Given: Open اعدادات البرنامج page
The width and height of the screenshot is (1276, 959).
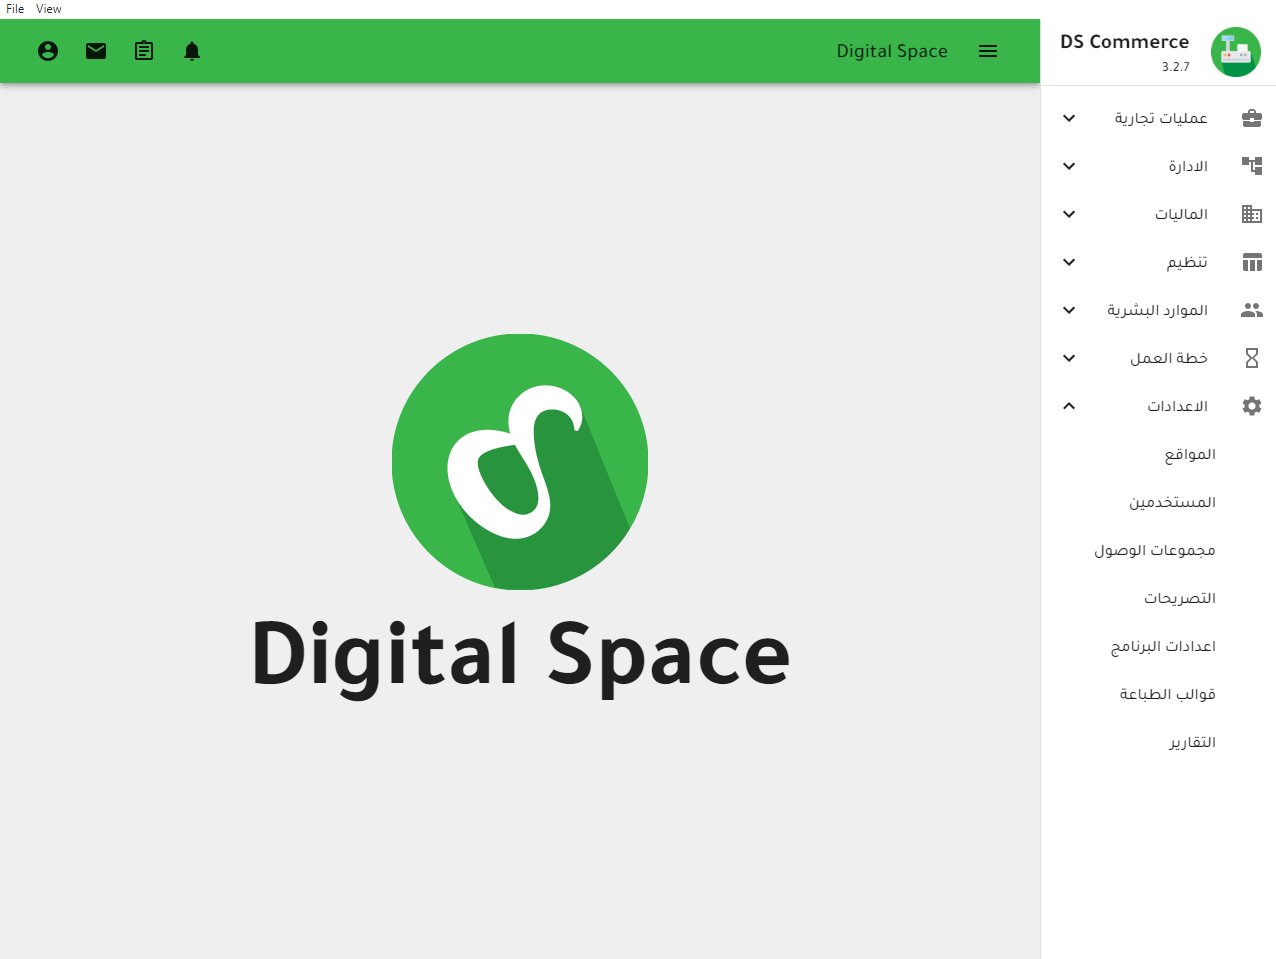Looking at the screenshot, I should (x=1163, y=646).
